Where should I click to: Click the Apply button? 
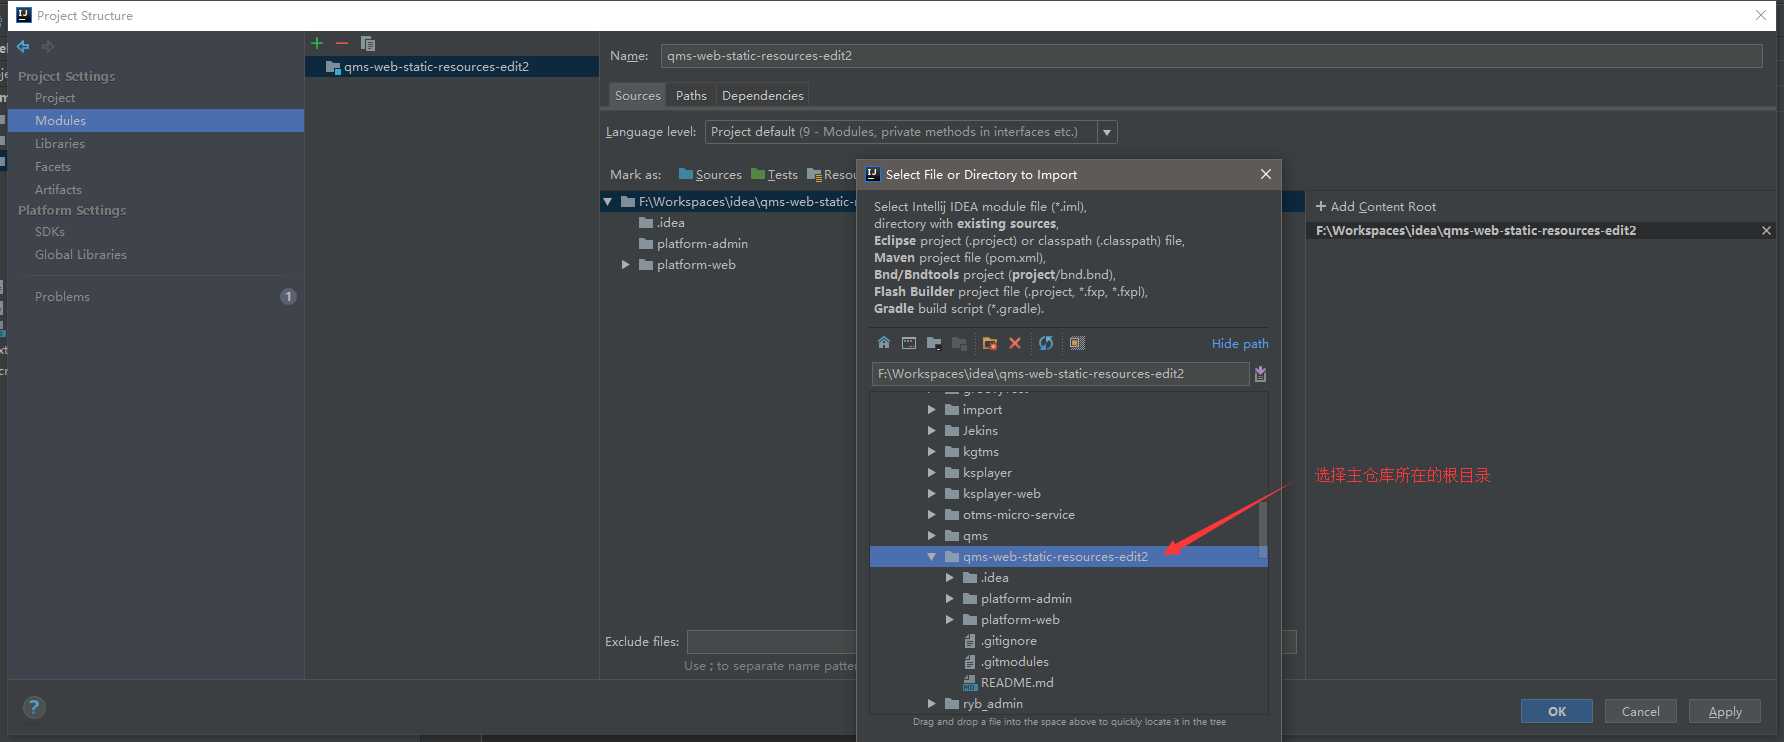point(1725,711)
